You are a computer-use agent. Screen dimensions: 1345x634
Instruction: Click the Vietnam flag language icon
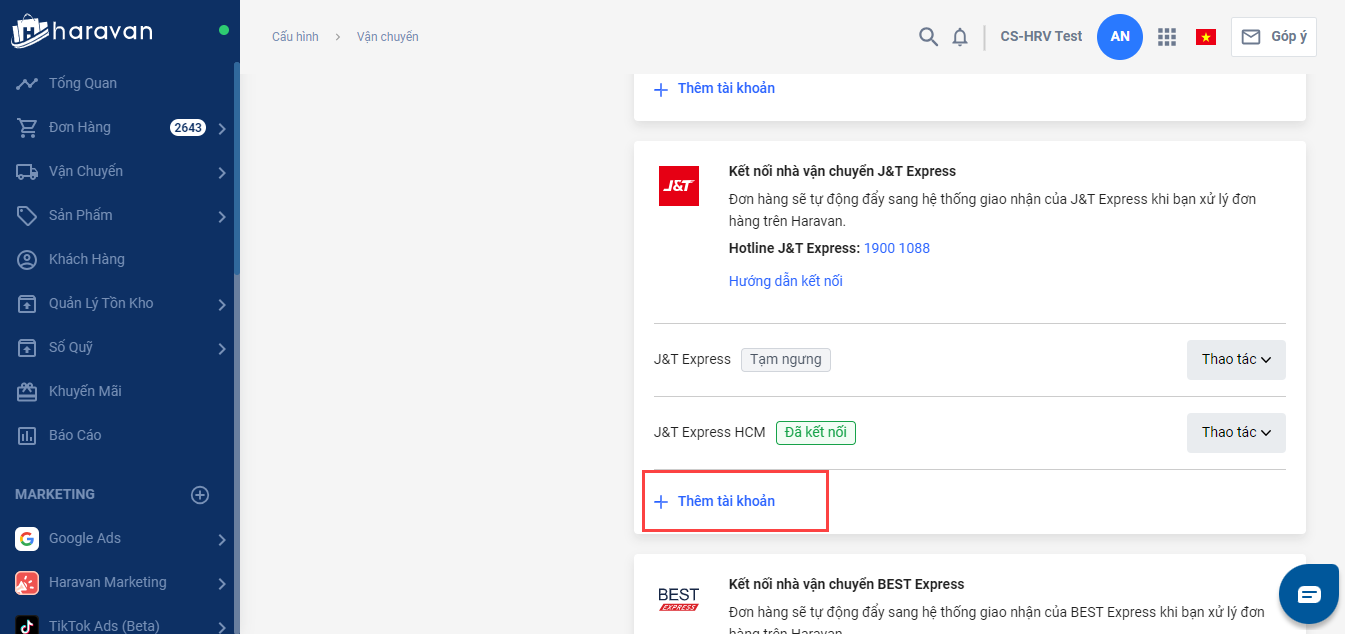pyautogui.click(x=1206, y=37)
